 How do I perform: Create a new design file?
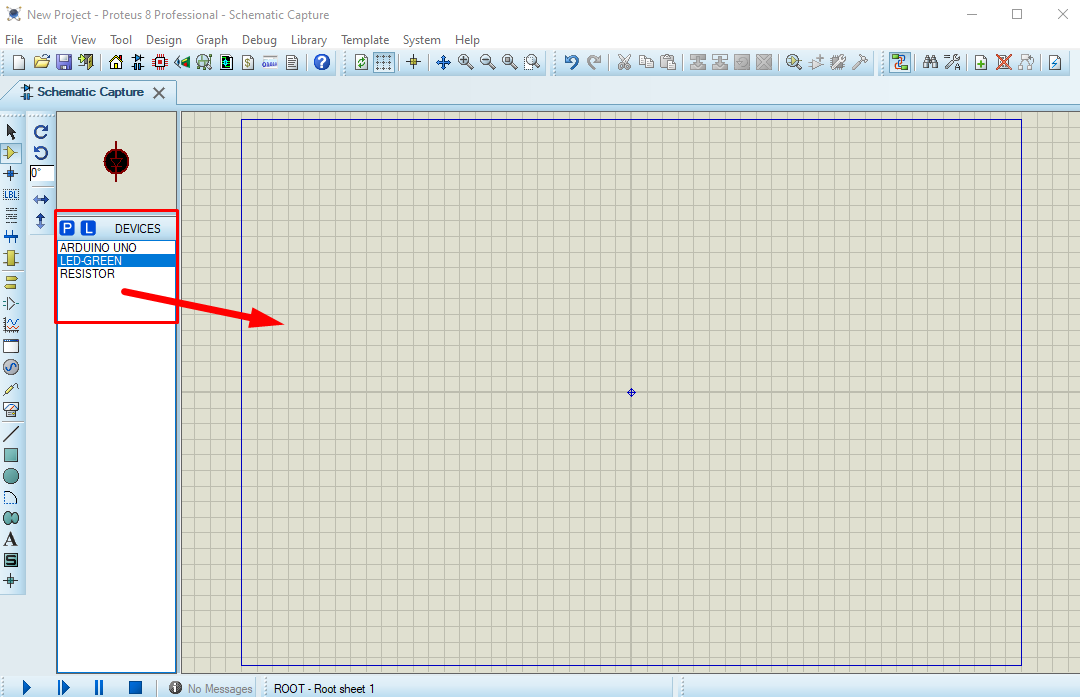(19, 63)
